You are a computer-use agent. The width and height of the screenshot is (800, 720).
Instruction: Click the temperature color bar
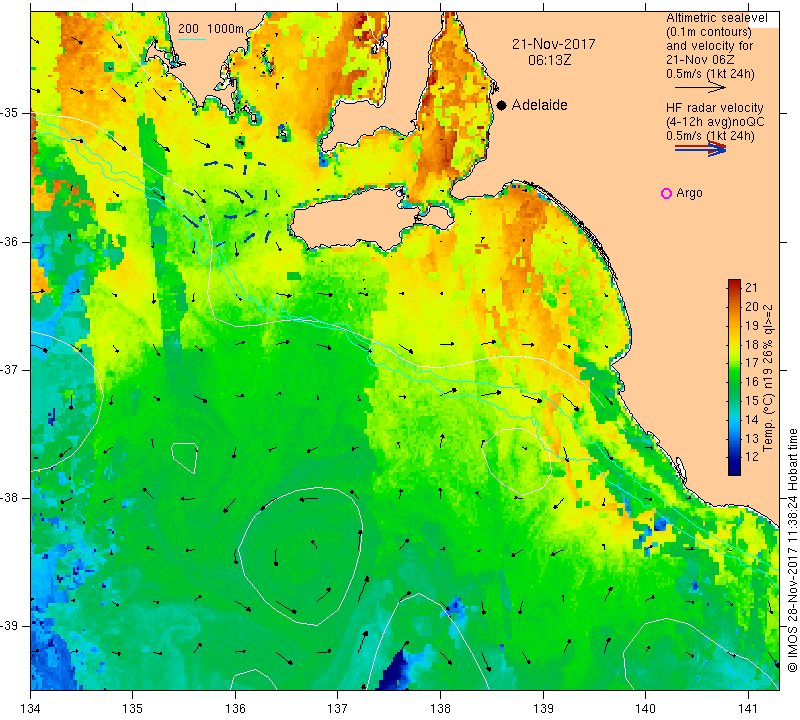click(734, 377)
